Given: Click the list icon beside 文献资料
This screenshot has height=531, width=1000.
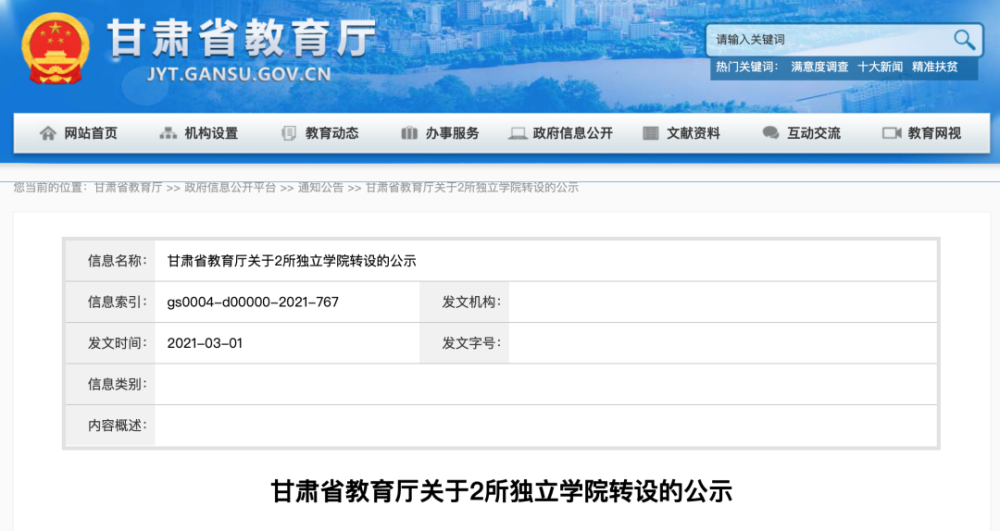Looking at the screenshot, I should (x=651, y=133).
